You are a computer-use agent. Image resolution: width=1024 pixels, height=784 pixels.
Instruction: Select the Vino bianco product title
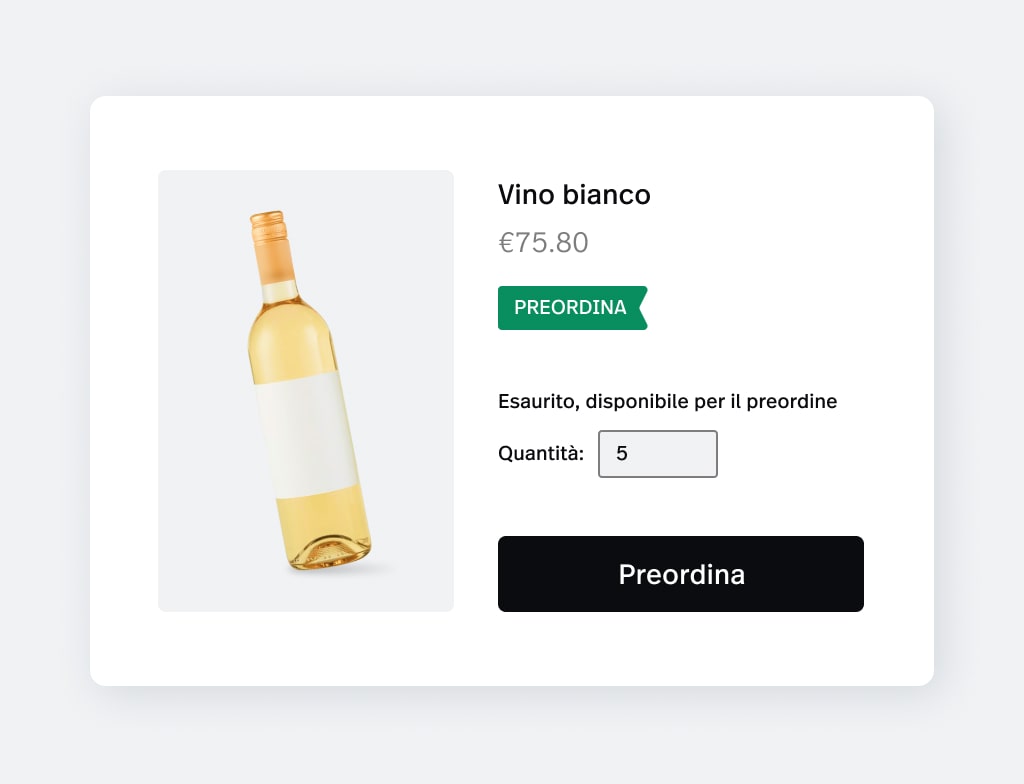(574, 195)
